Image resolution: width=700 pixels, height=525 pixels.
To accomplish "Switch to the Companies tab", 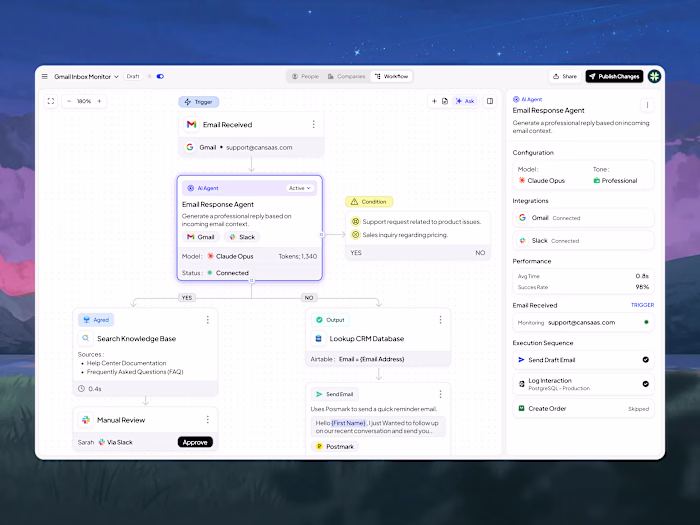I will 346,76.
